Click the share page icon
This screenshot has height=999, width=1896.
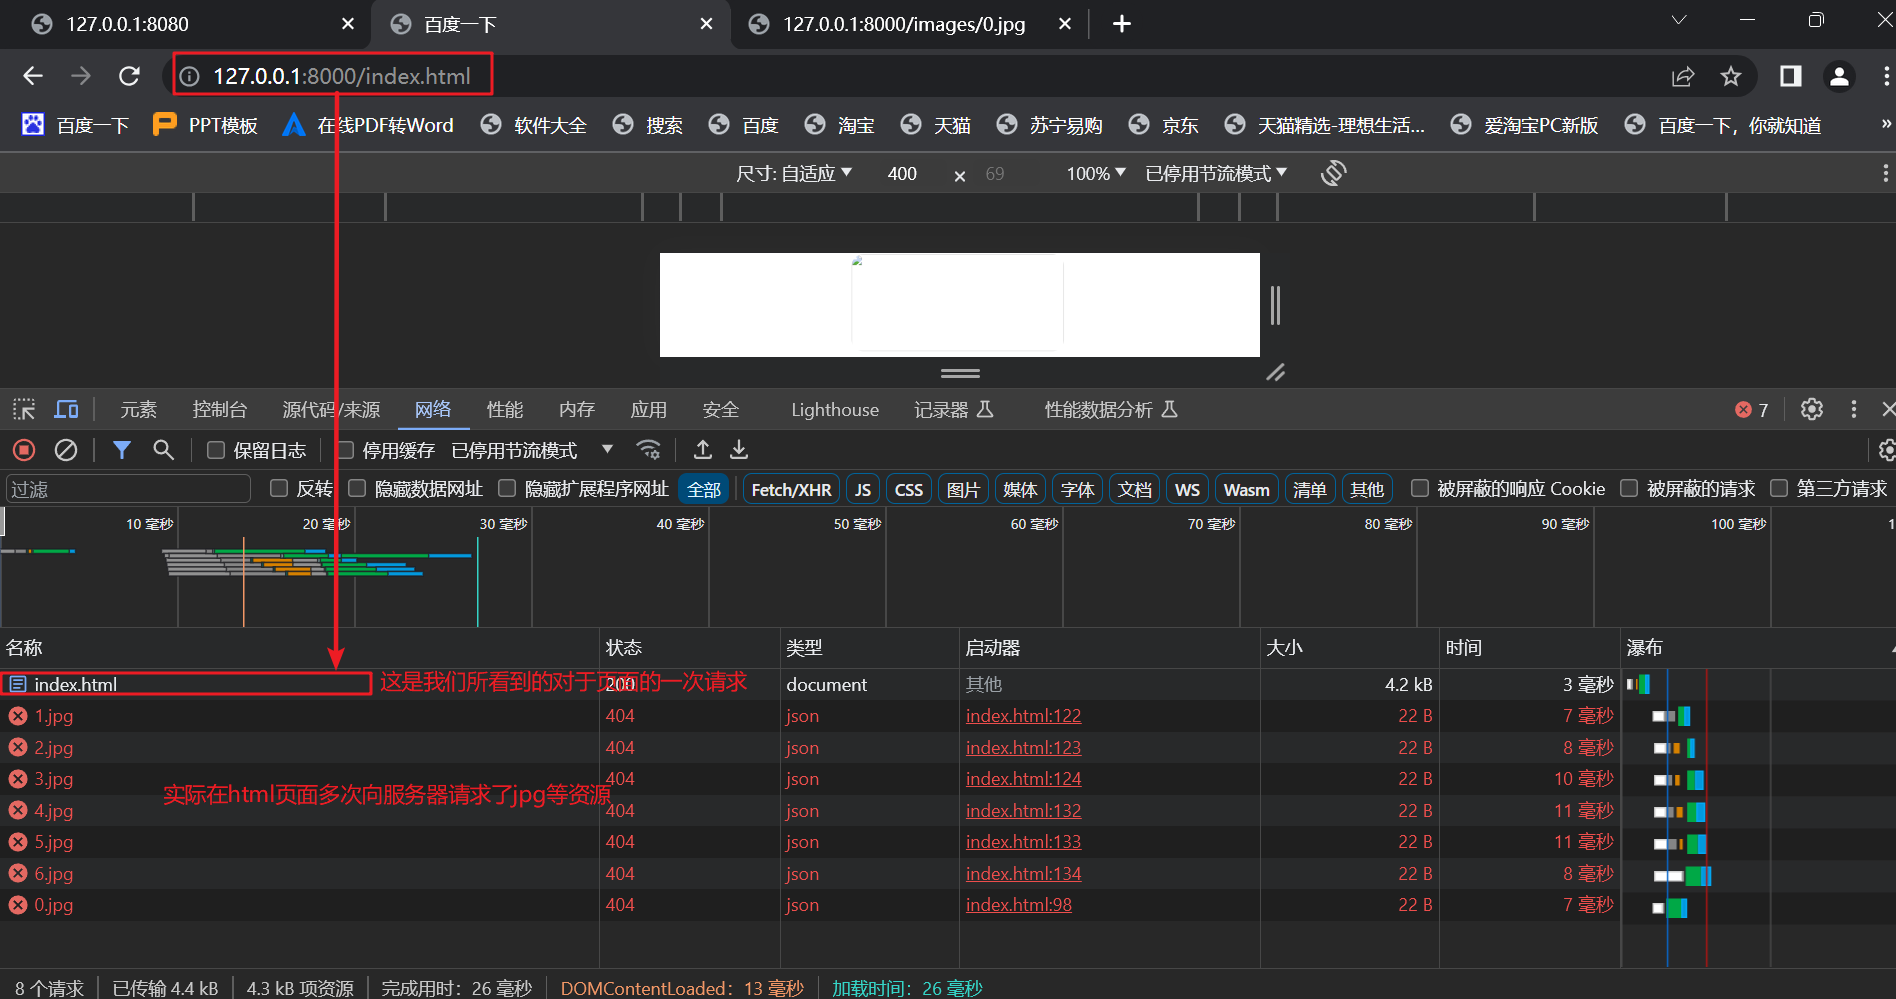(1683, 76)
